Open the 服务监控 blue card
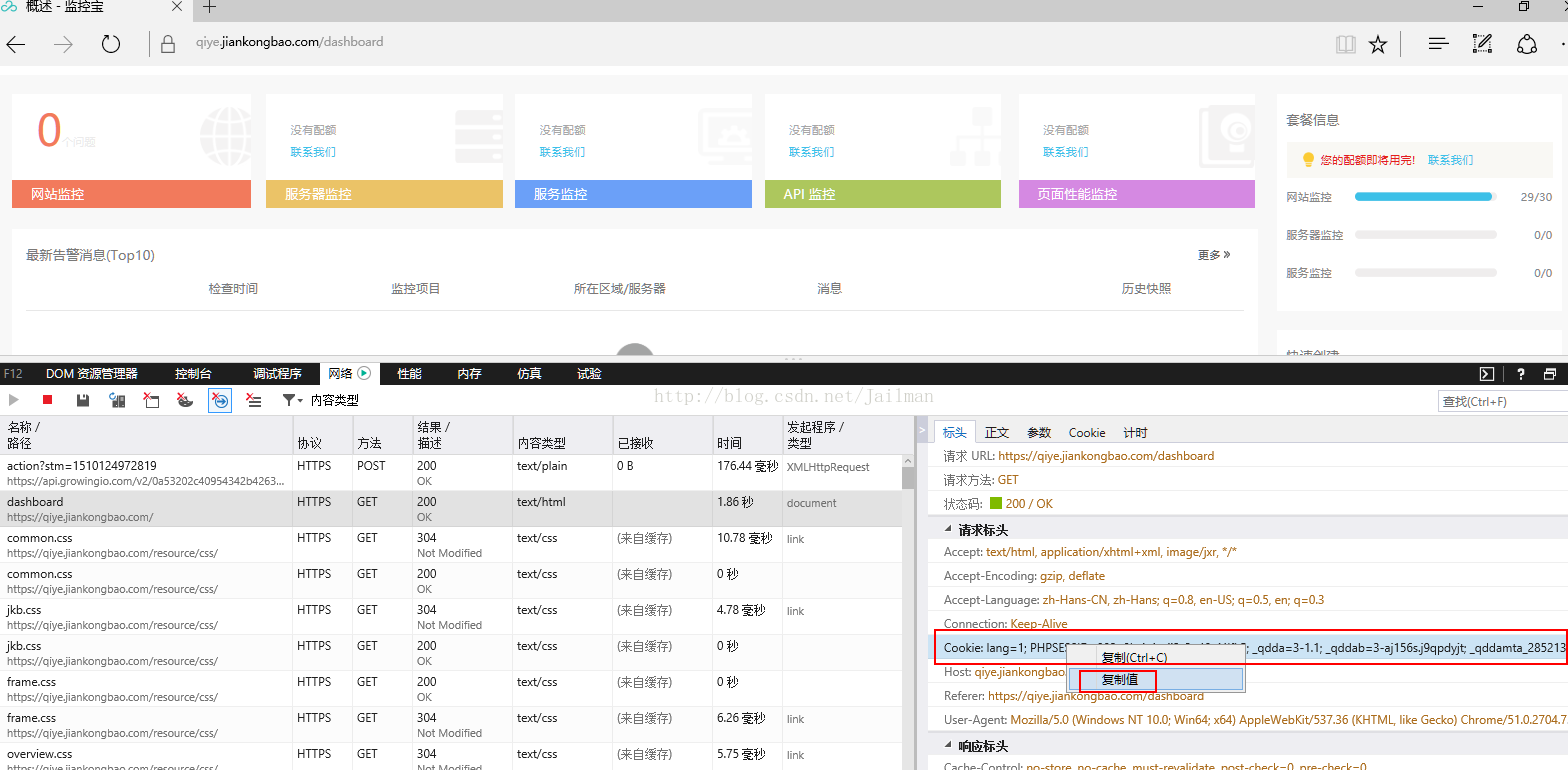Viewport: 1568px width, 770px height. [x=633, y=151]
